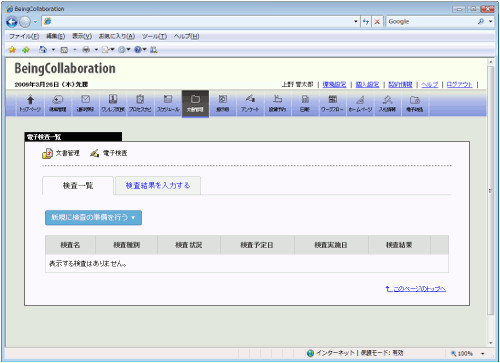Open the 個人設定 link
The image size is (500, 363).
tap(367, 85)
